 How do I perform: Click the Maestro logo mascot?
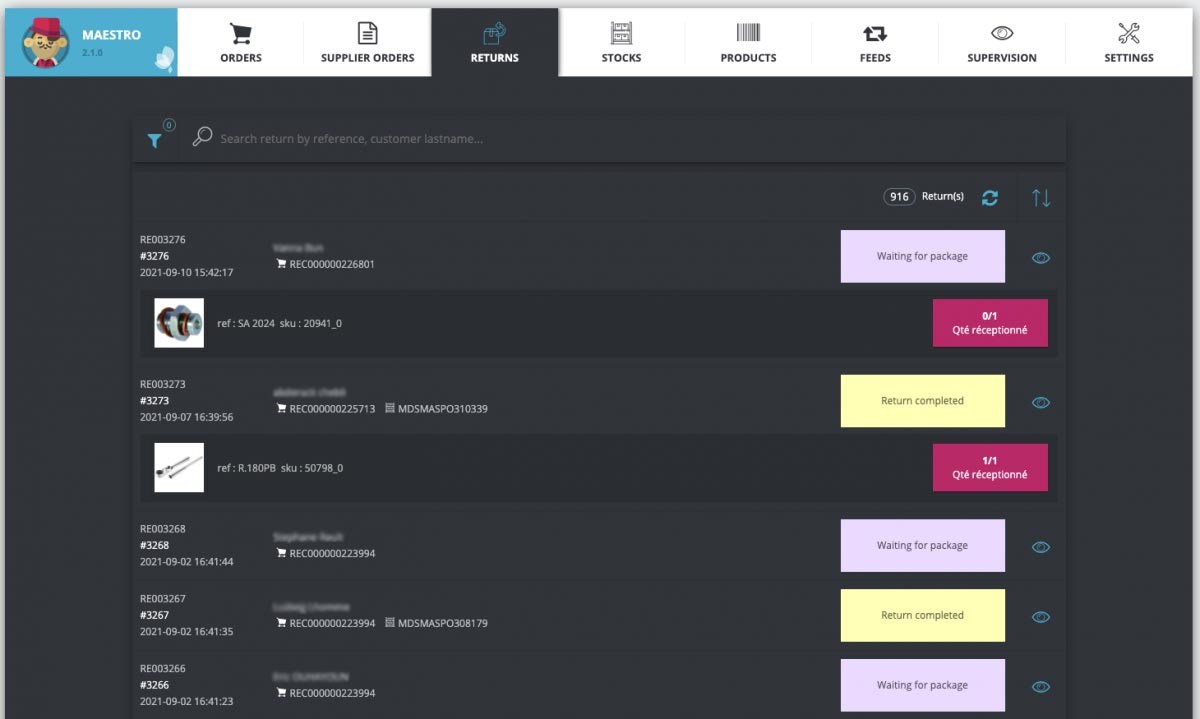pyautogui.click(x=45, y=43)
